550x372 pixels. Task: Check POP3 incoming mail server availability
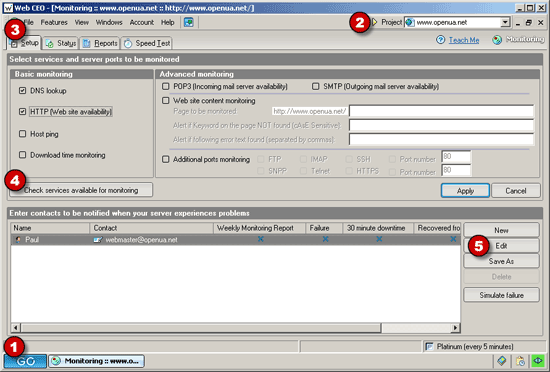(x=166, y=86)
